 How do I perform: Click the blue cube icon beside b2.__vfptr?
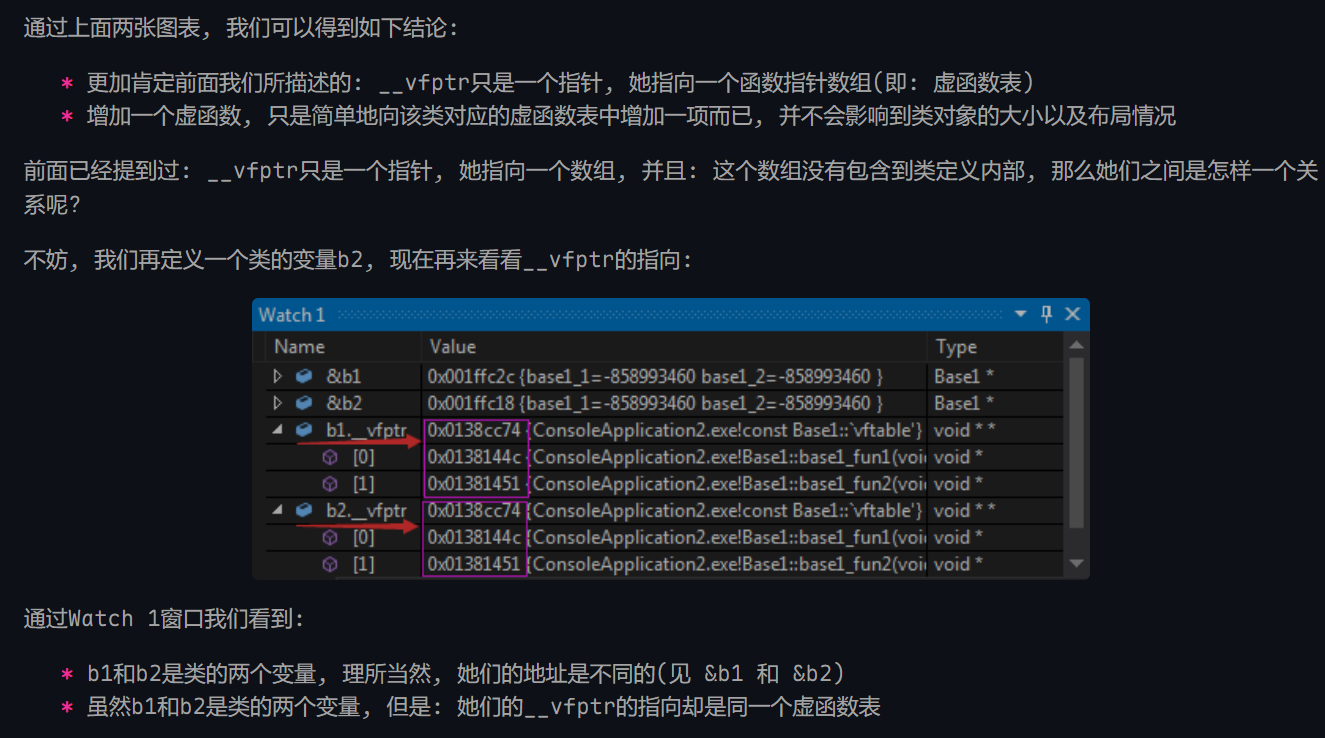click(304, 510)
